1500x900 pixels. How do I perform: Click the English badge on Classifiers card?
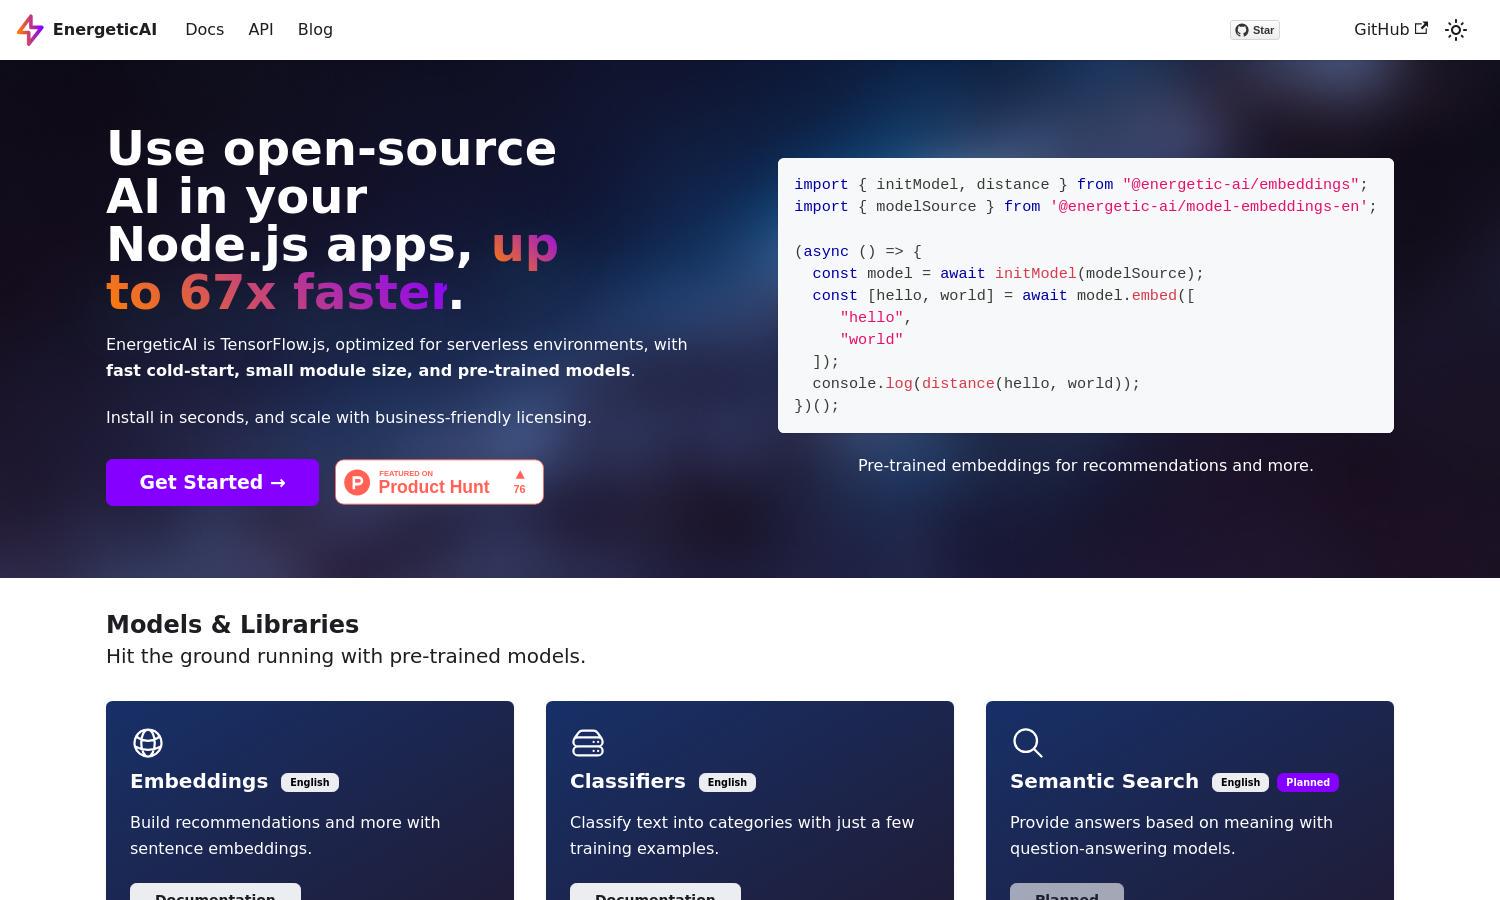pyautogui.click(x=727, y=782)
